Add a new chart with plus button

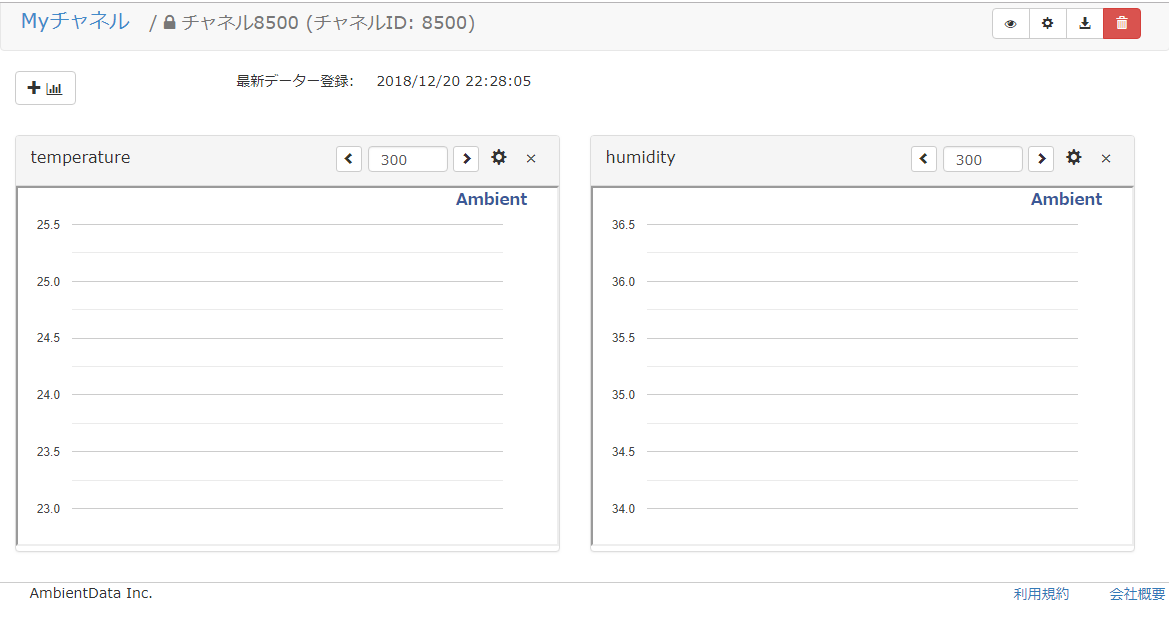tap(45, 88)
